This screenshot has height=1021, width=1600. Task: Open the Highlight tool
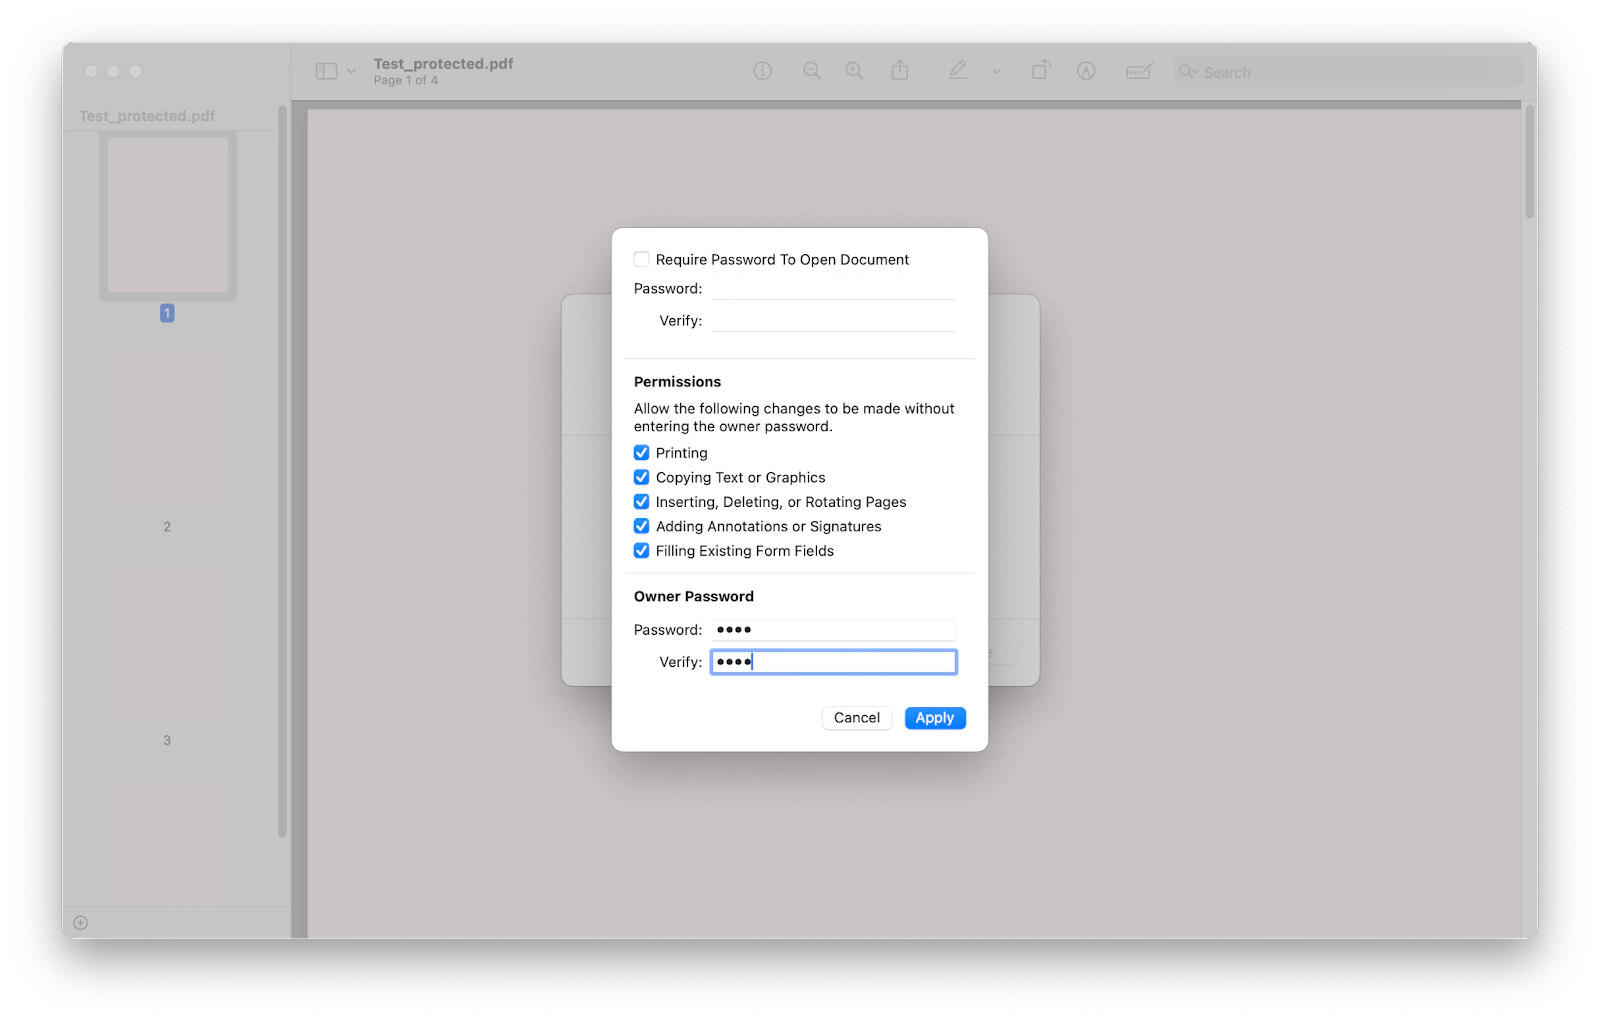[957, 70]
